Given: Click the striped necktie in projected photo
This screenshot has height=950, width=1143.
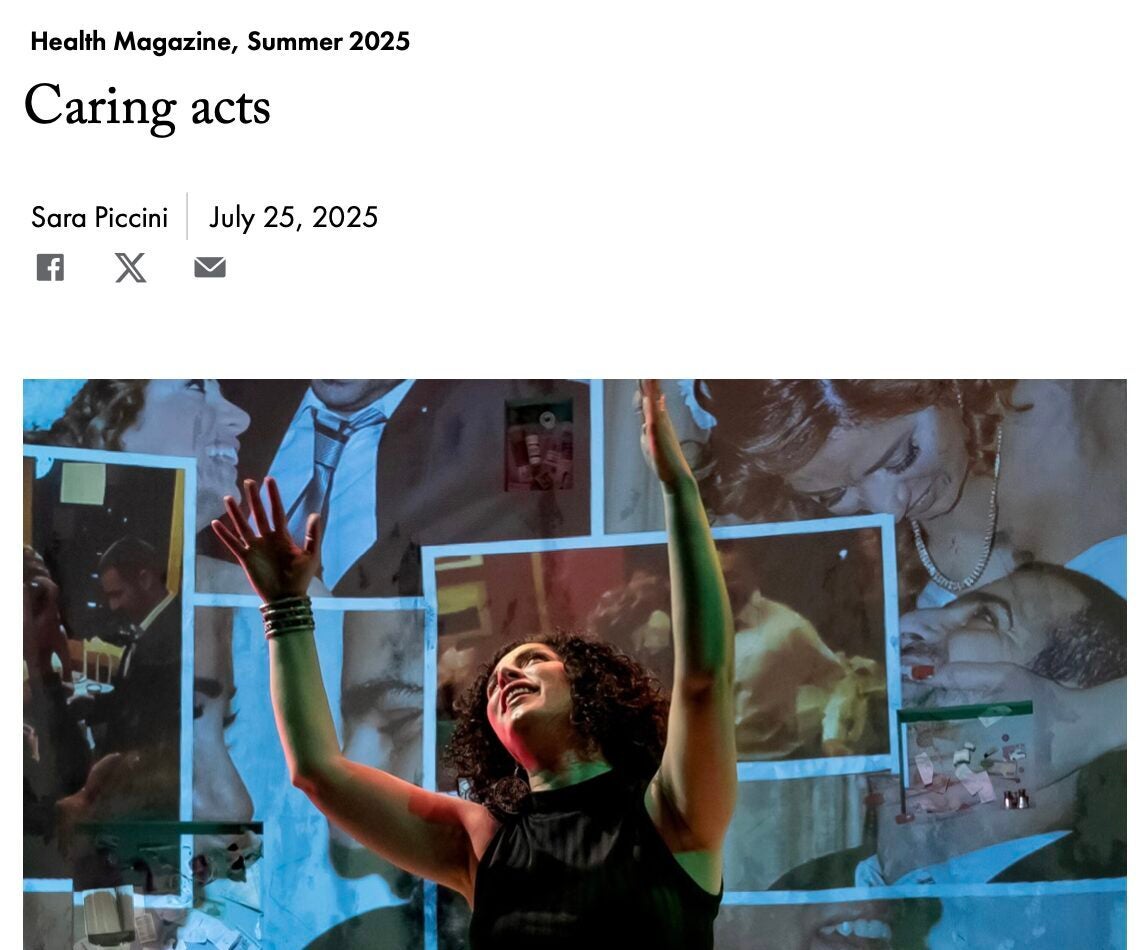Looking at the screenshot, I should [x=332, y=468].
